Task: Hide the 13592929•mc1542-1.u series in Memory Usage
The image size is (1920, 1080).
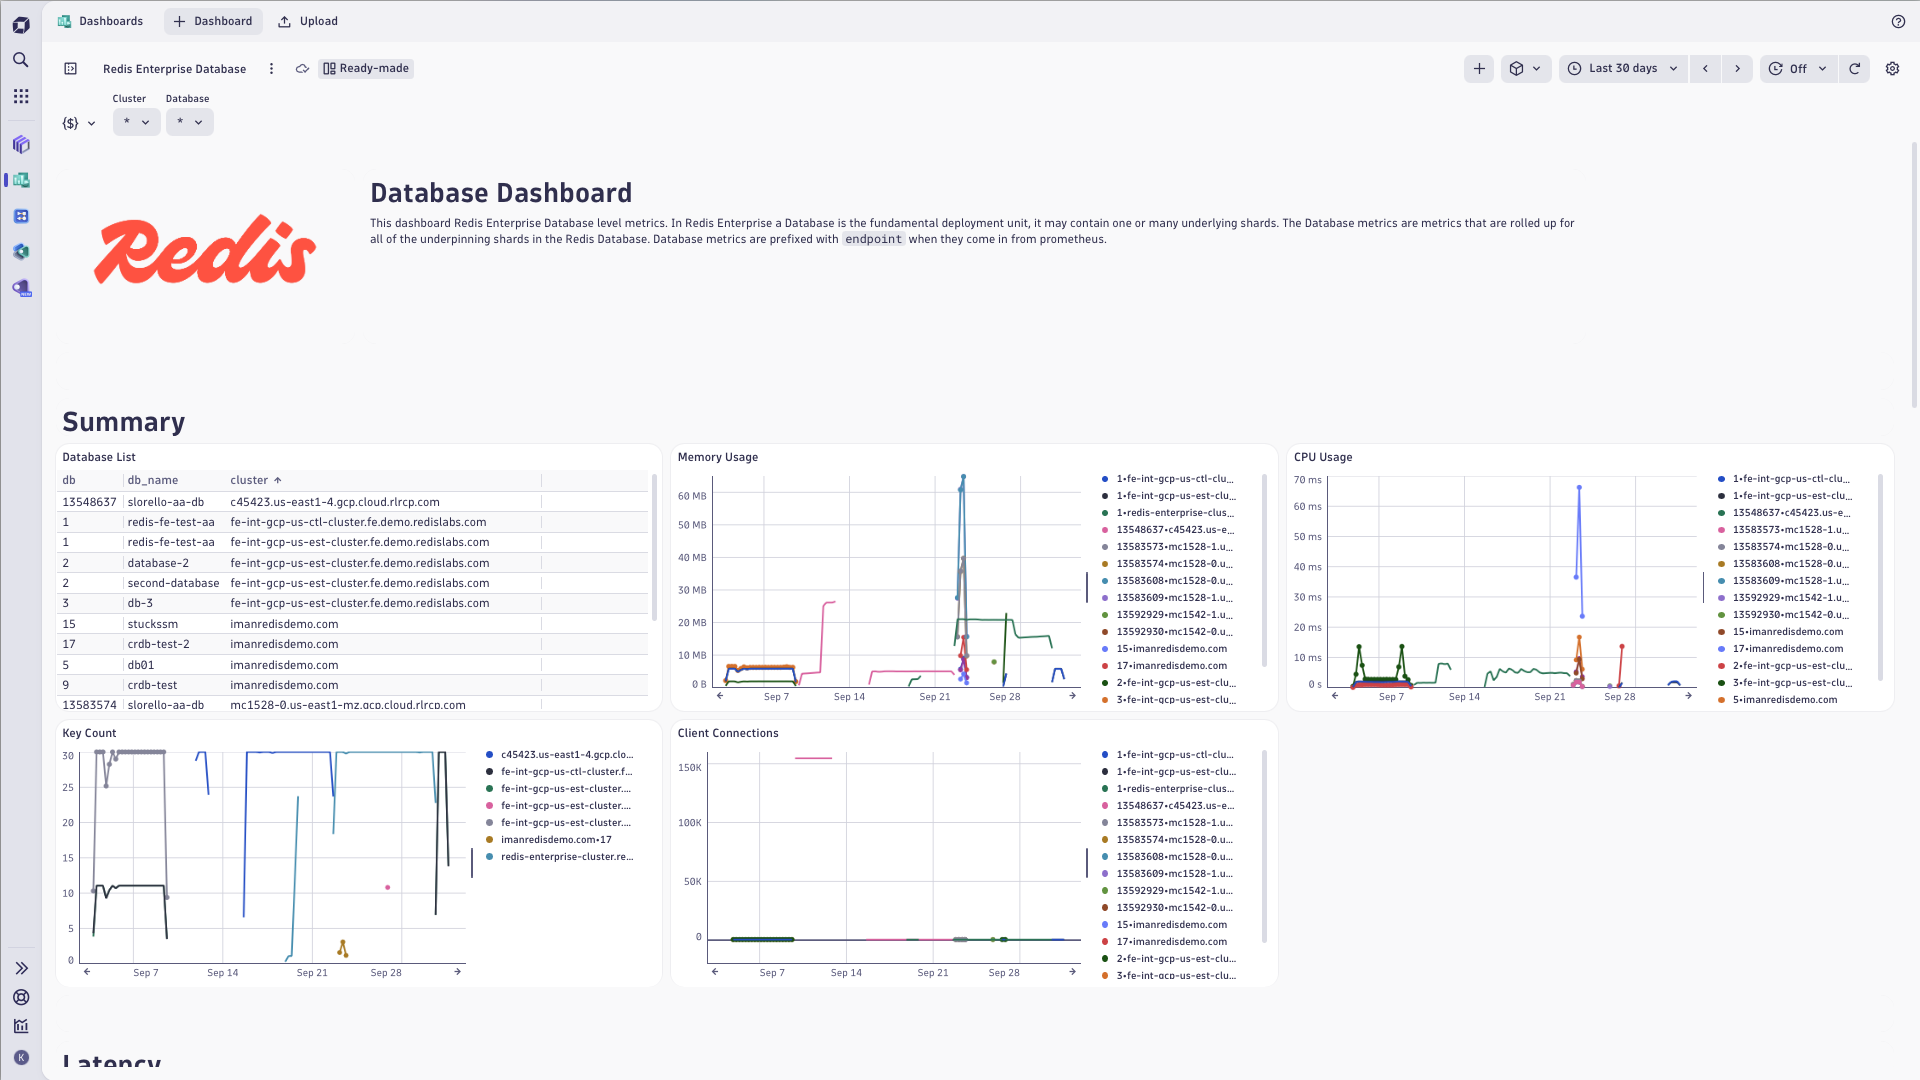Action: (x=1172, y=614)
